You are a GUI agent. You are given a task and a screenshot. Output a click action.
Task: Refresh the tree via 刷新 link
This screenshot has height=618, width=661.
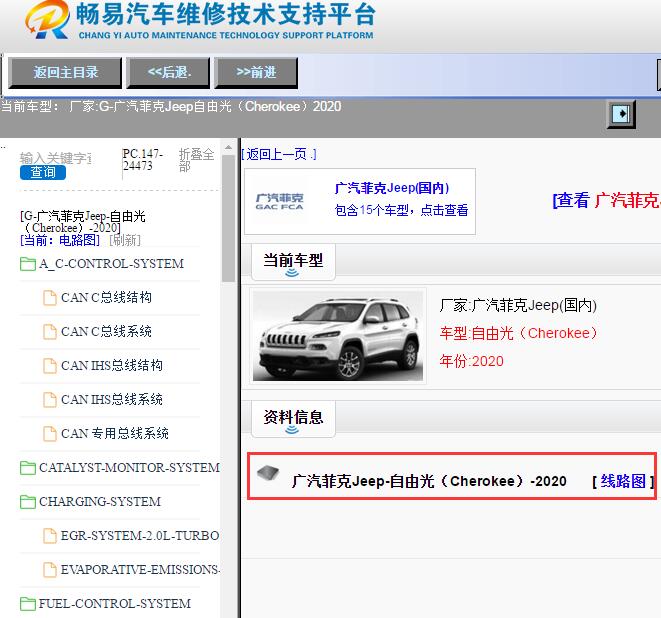tap(125, 240)
